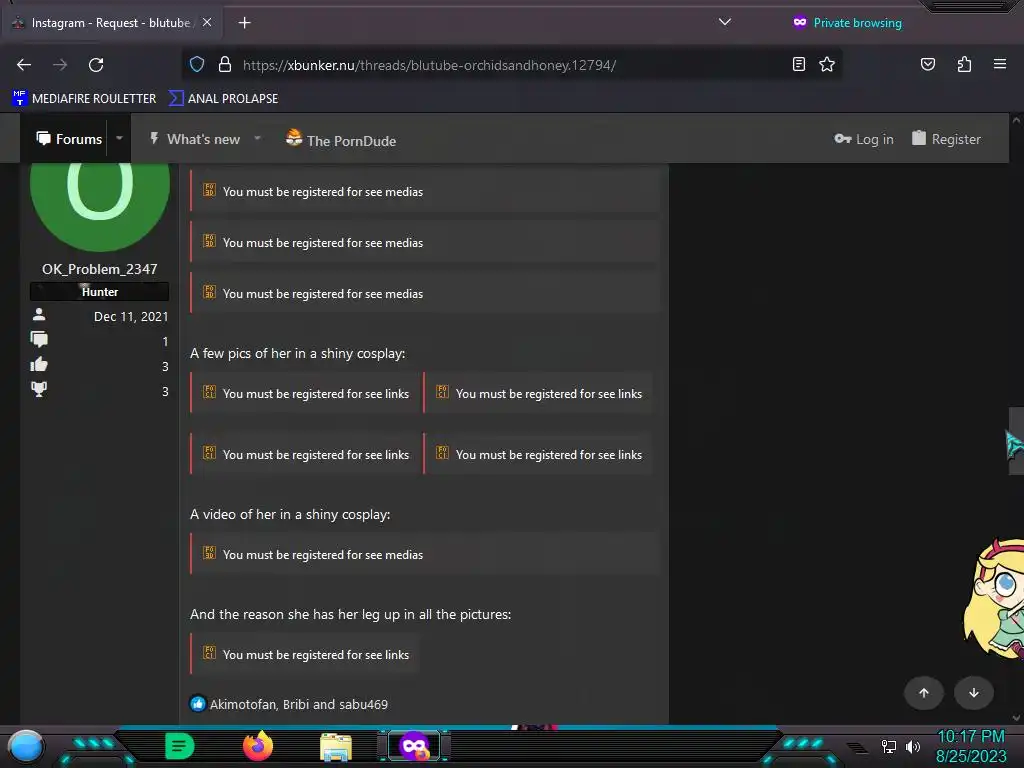Open the tracking protection shield panel

[x=197, y=64]
